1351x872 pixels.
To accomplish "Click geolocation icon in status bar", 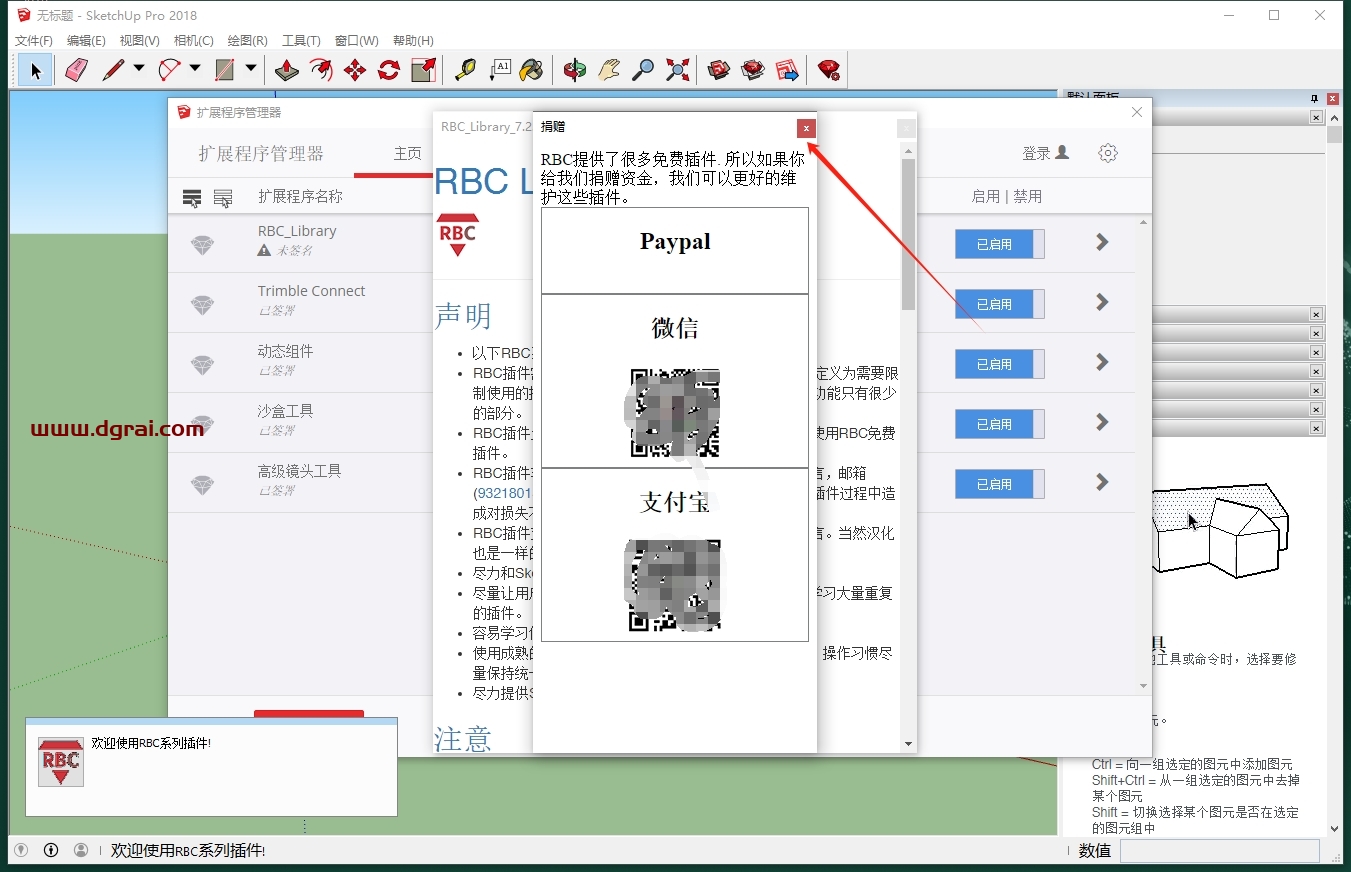I will point(20,850).
